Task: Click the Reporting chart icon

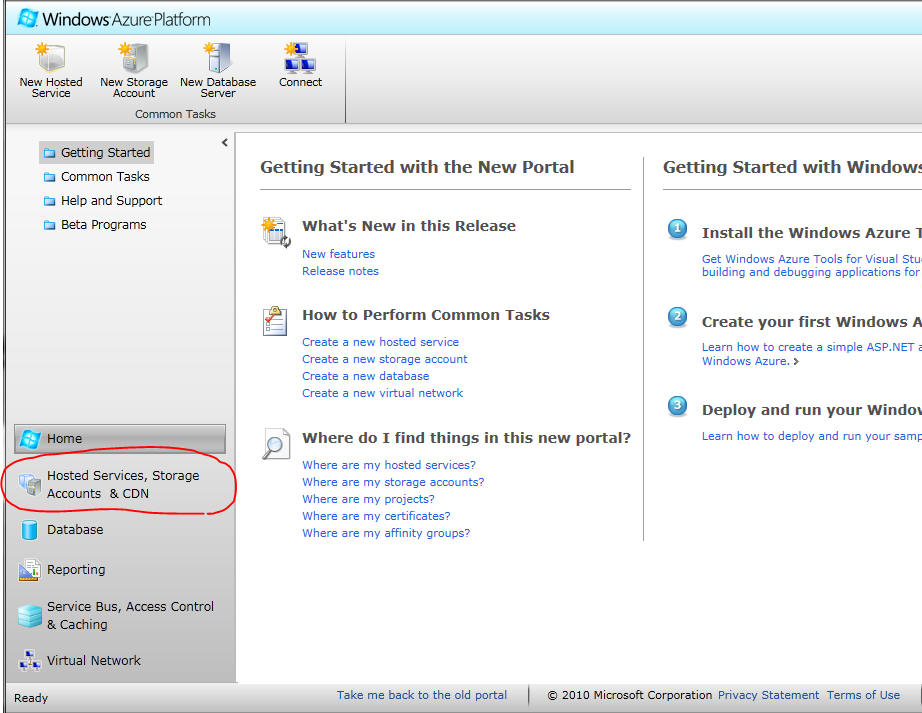Action: (x=29, y=570)
